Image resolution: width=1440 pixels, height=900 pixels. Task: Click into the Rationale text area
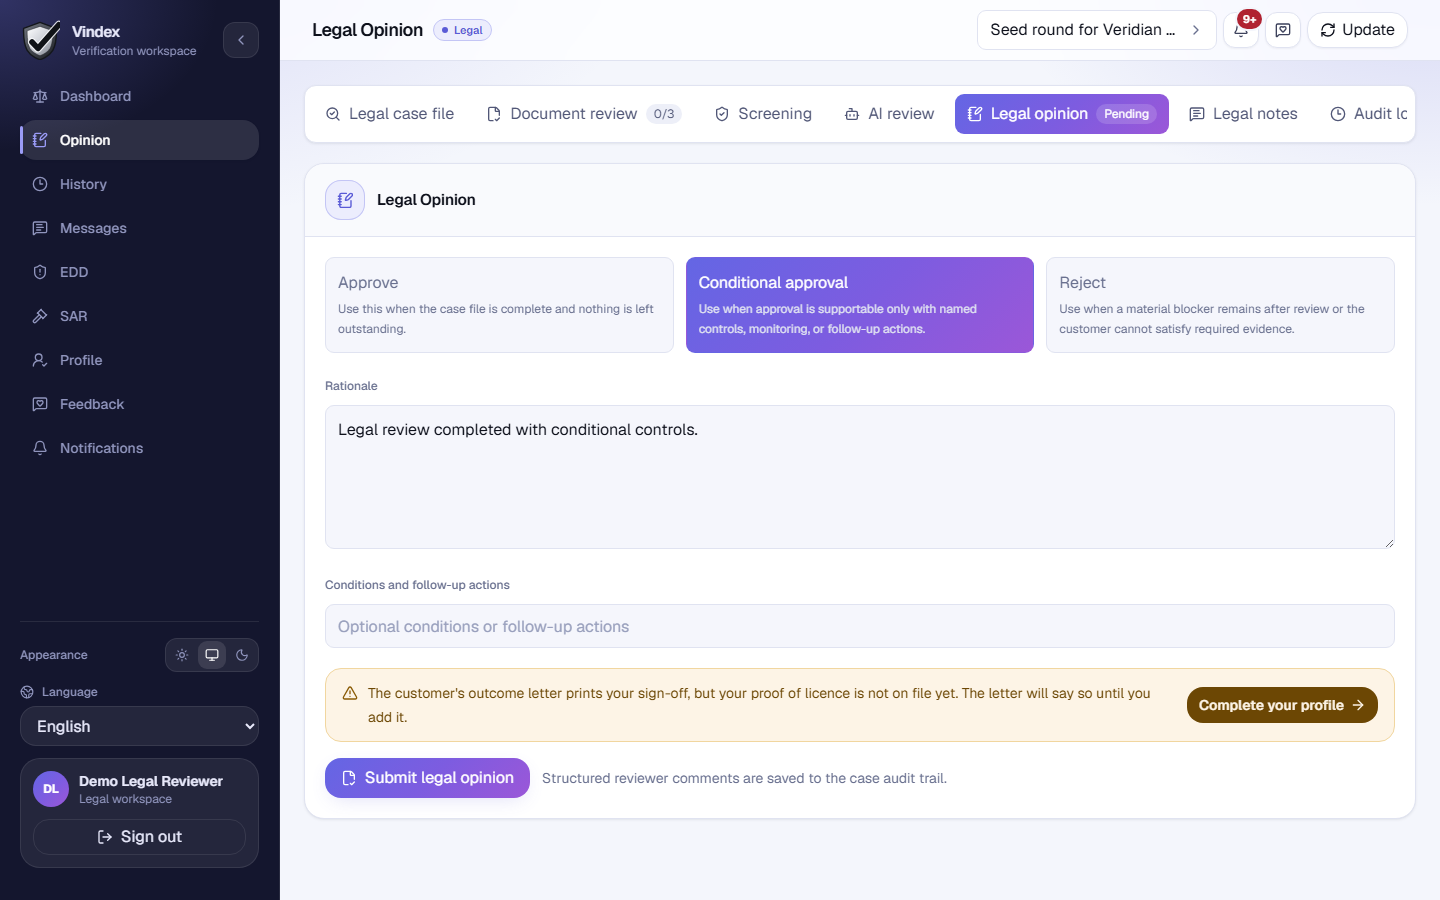[x=860, y=477]
